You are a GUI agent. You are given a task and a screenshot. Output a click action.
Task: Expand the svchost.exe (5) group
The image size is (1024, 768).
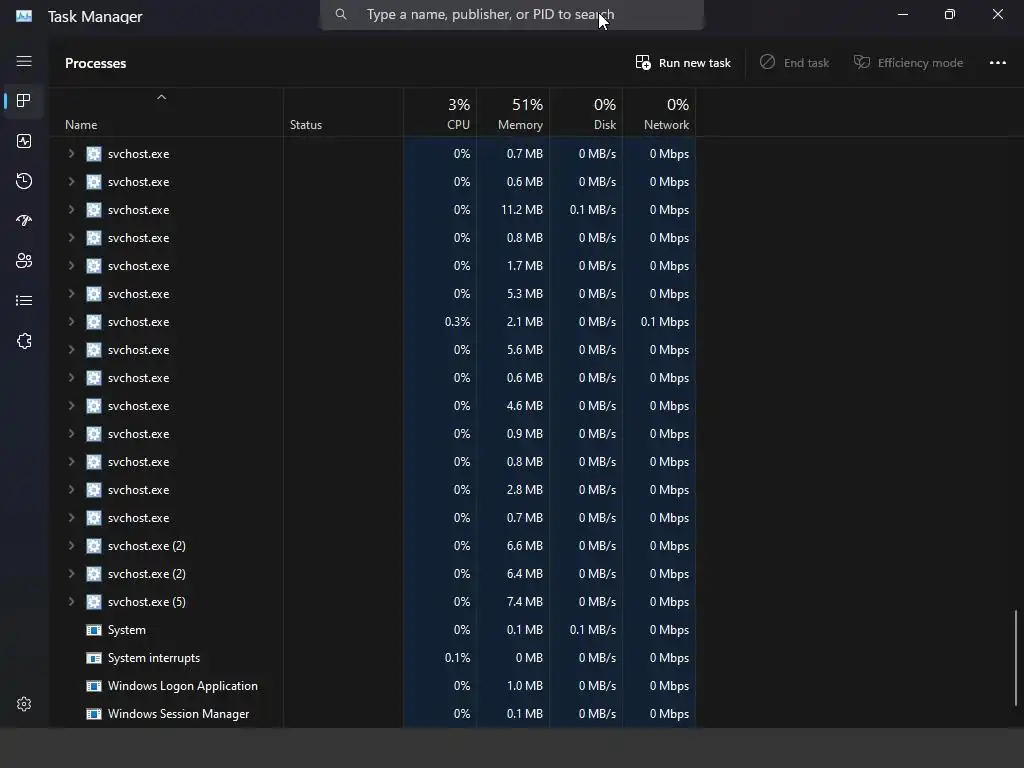coord(71,602)
